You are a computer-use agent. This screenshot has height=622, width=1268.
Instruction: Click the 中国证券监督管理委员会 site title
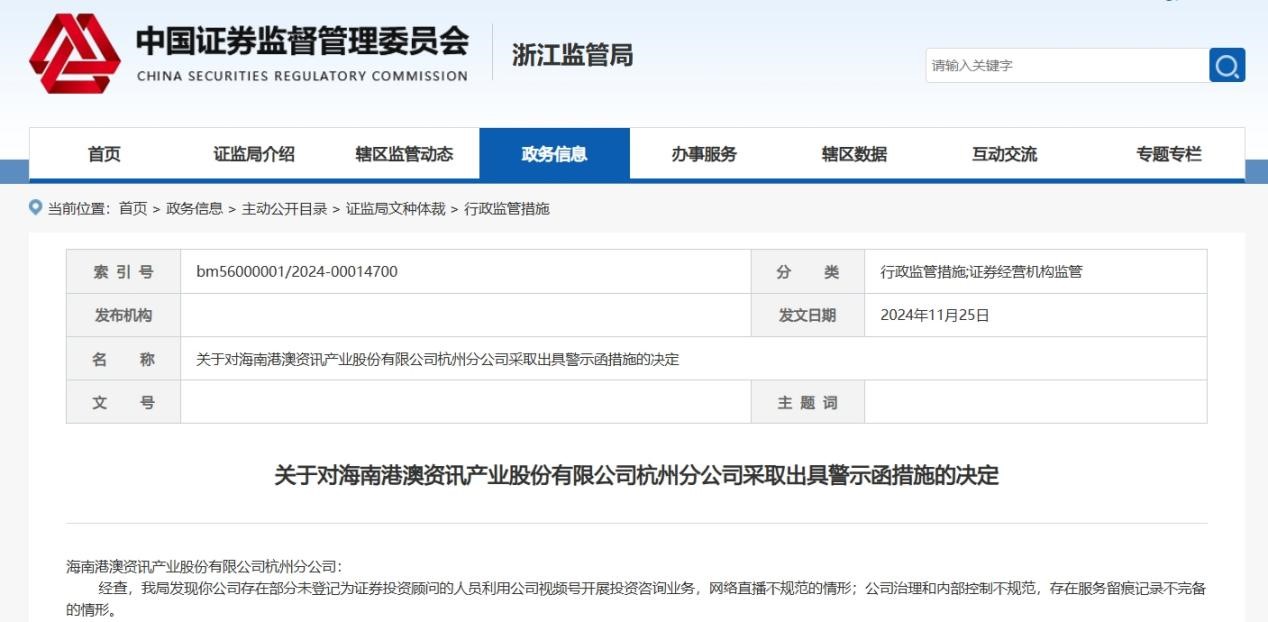tap(302, 41)
